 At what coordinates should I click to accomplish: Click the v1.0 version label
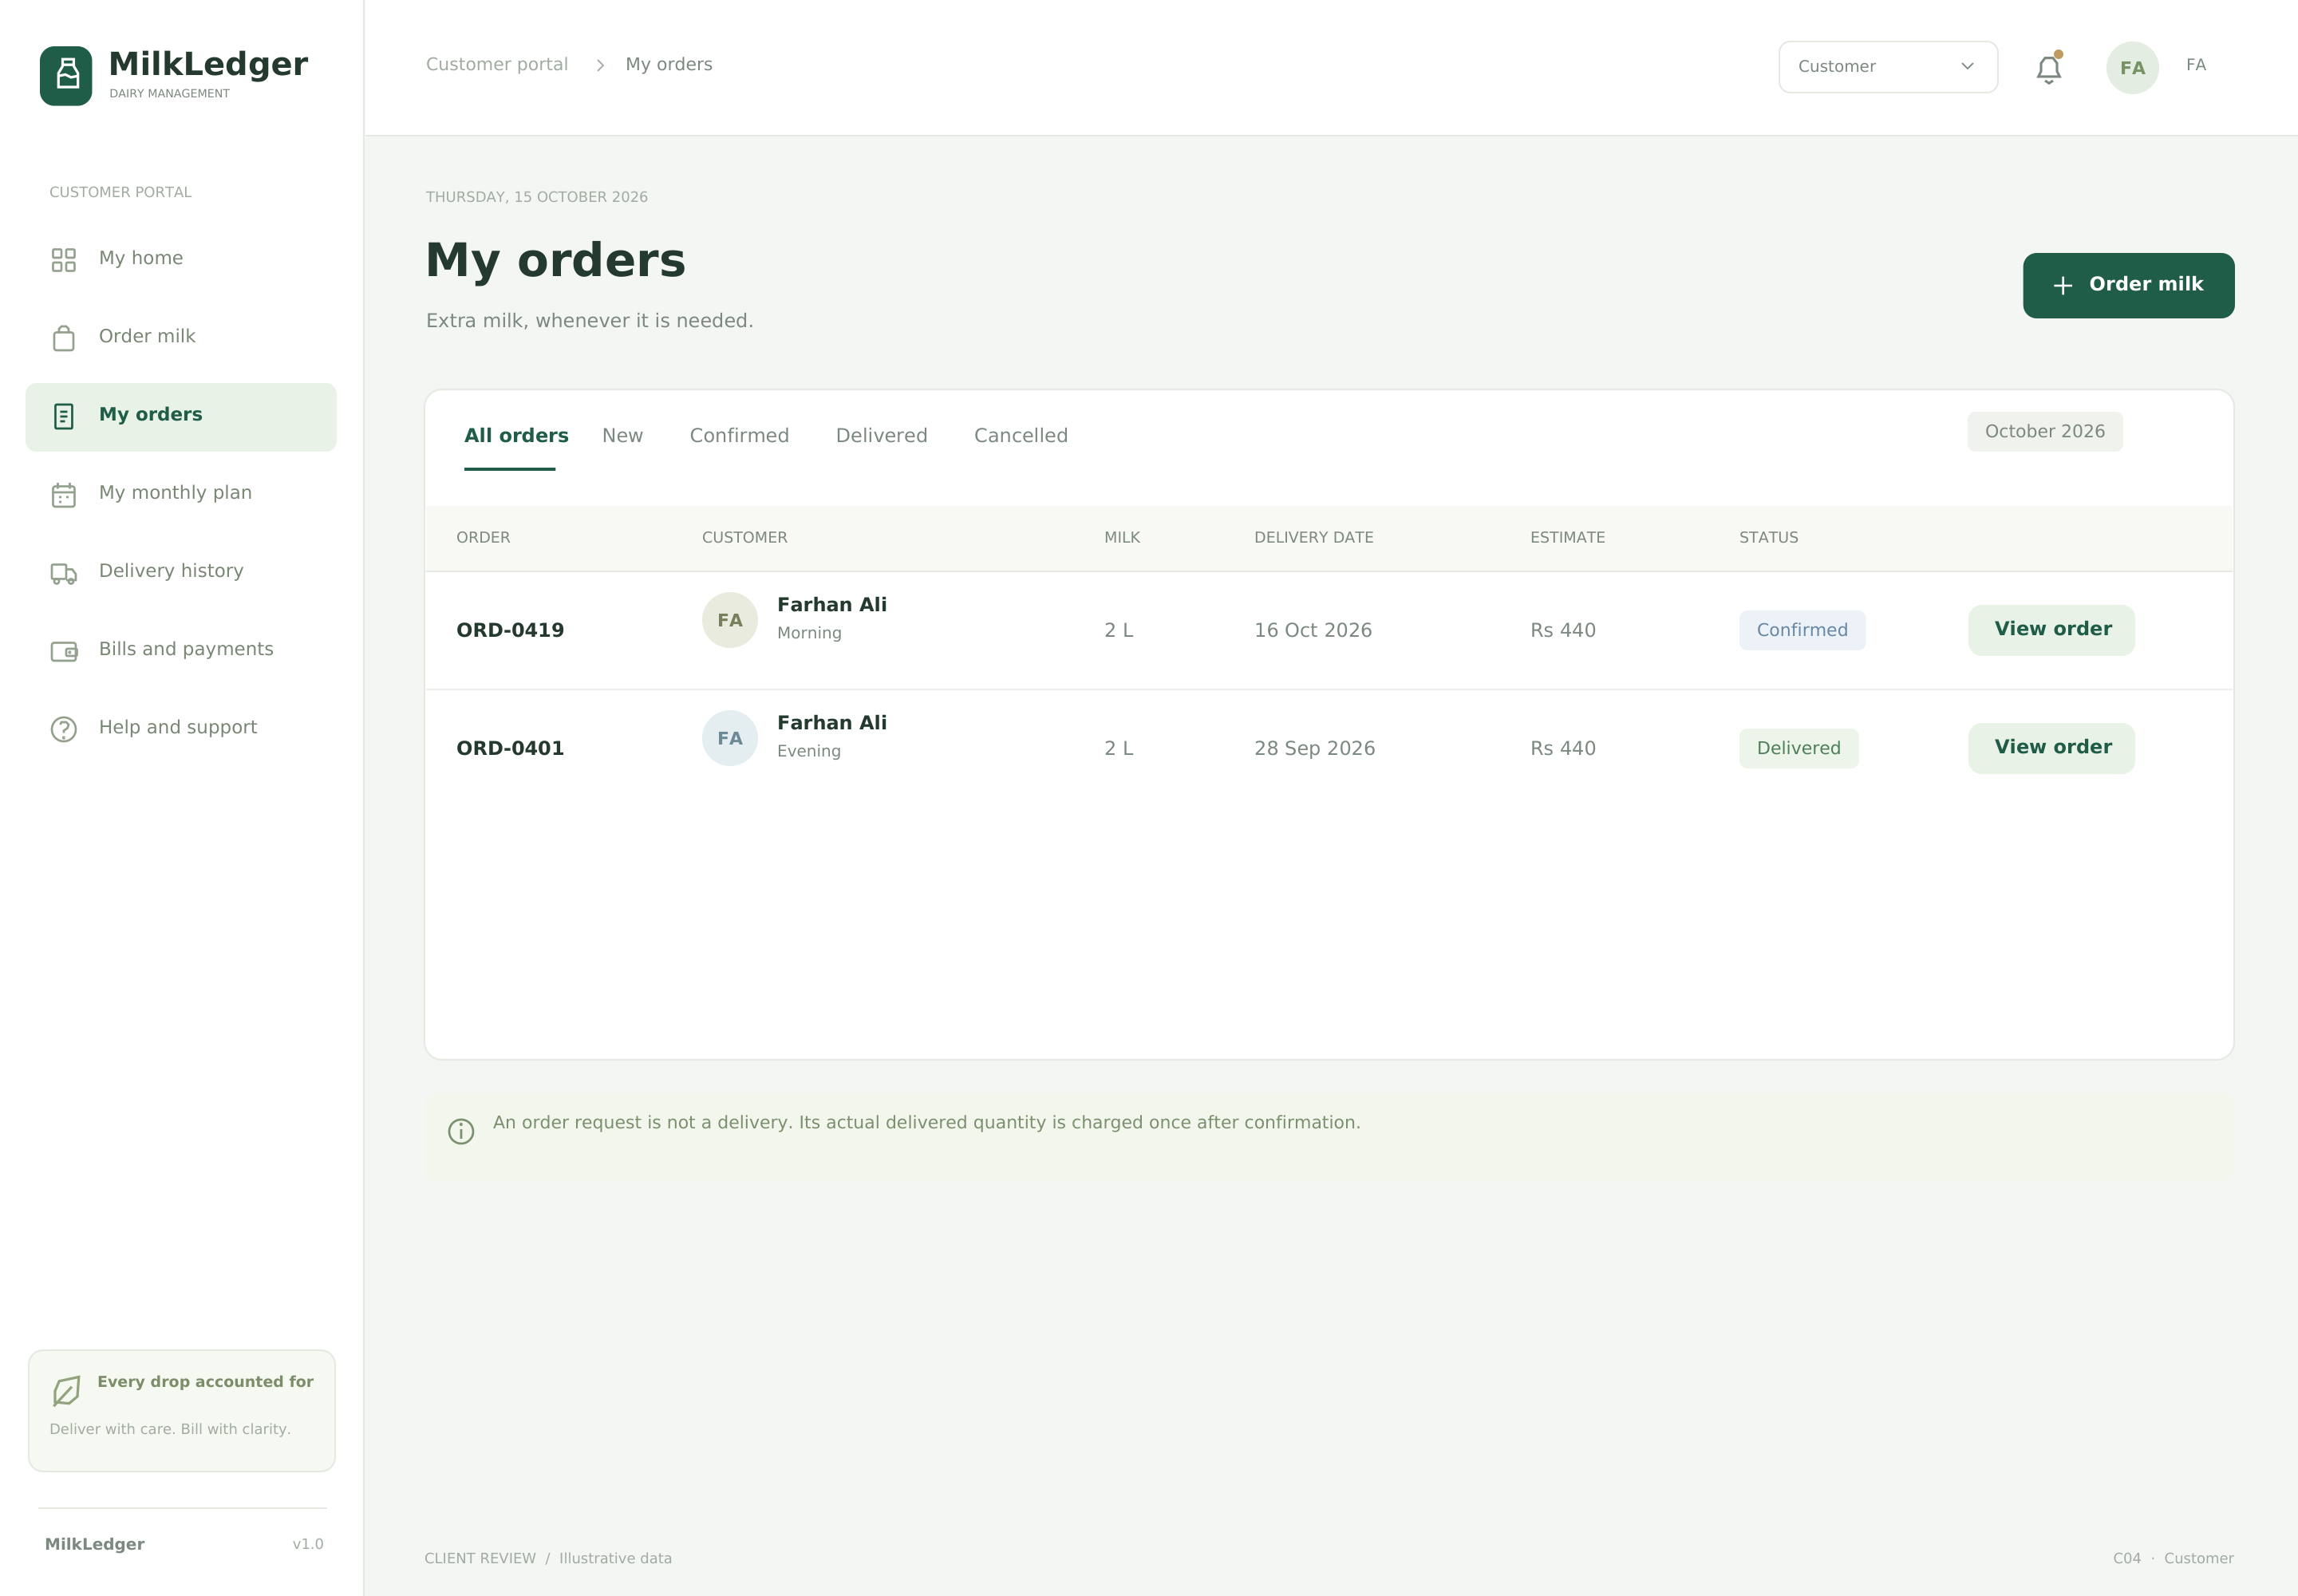coord(308,1544)
